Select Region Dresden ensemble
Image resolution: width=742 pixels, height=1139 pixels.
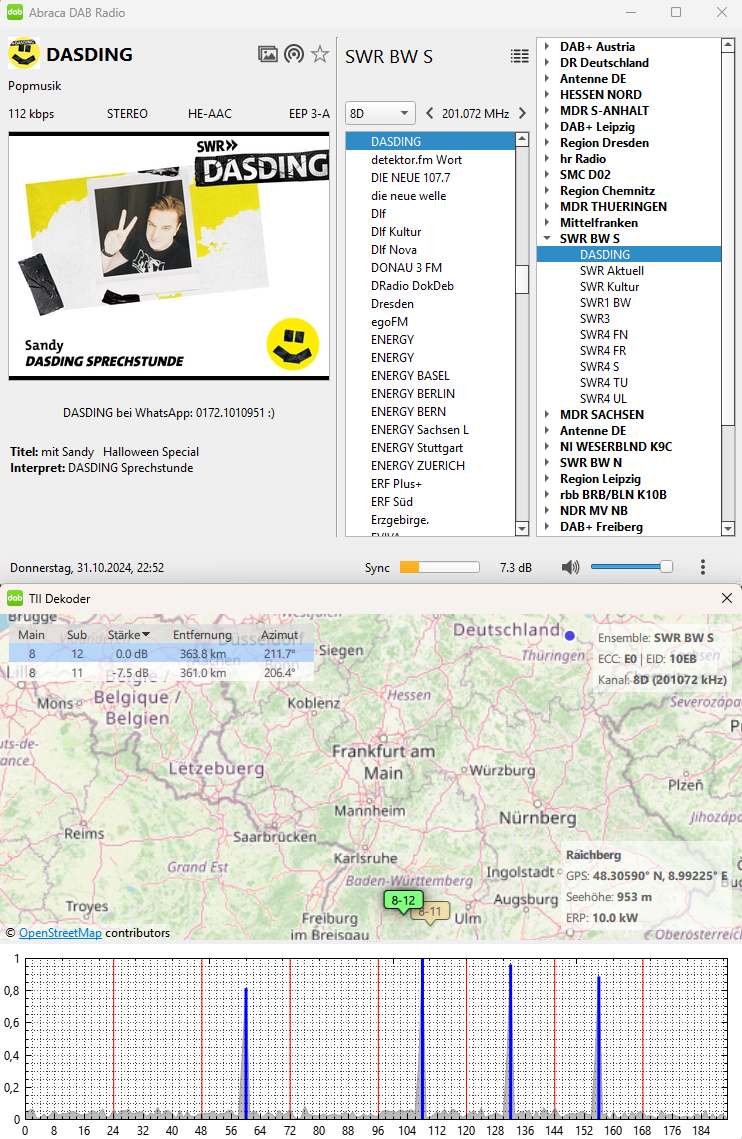click(604, 142)
